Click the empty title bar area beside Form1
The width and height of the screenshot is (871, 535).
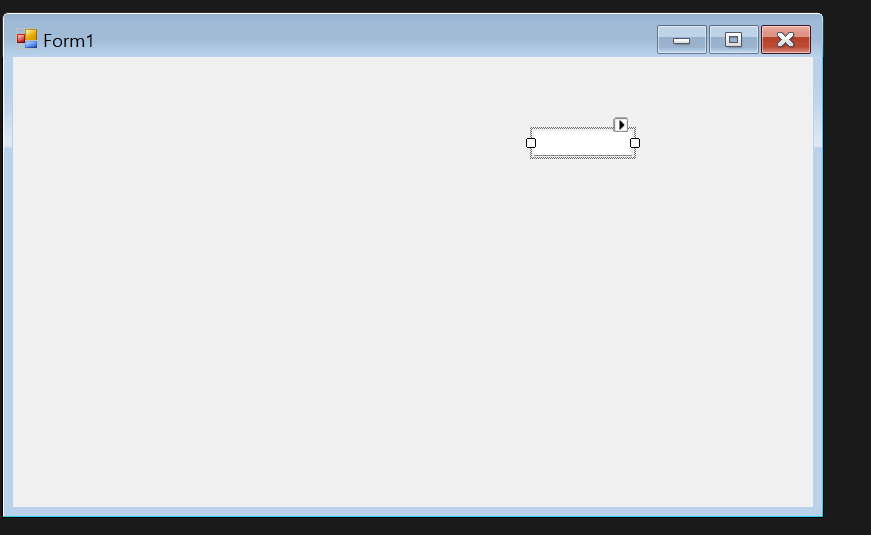[372, 39]
